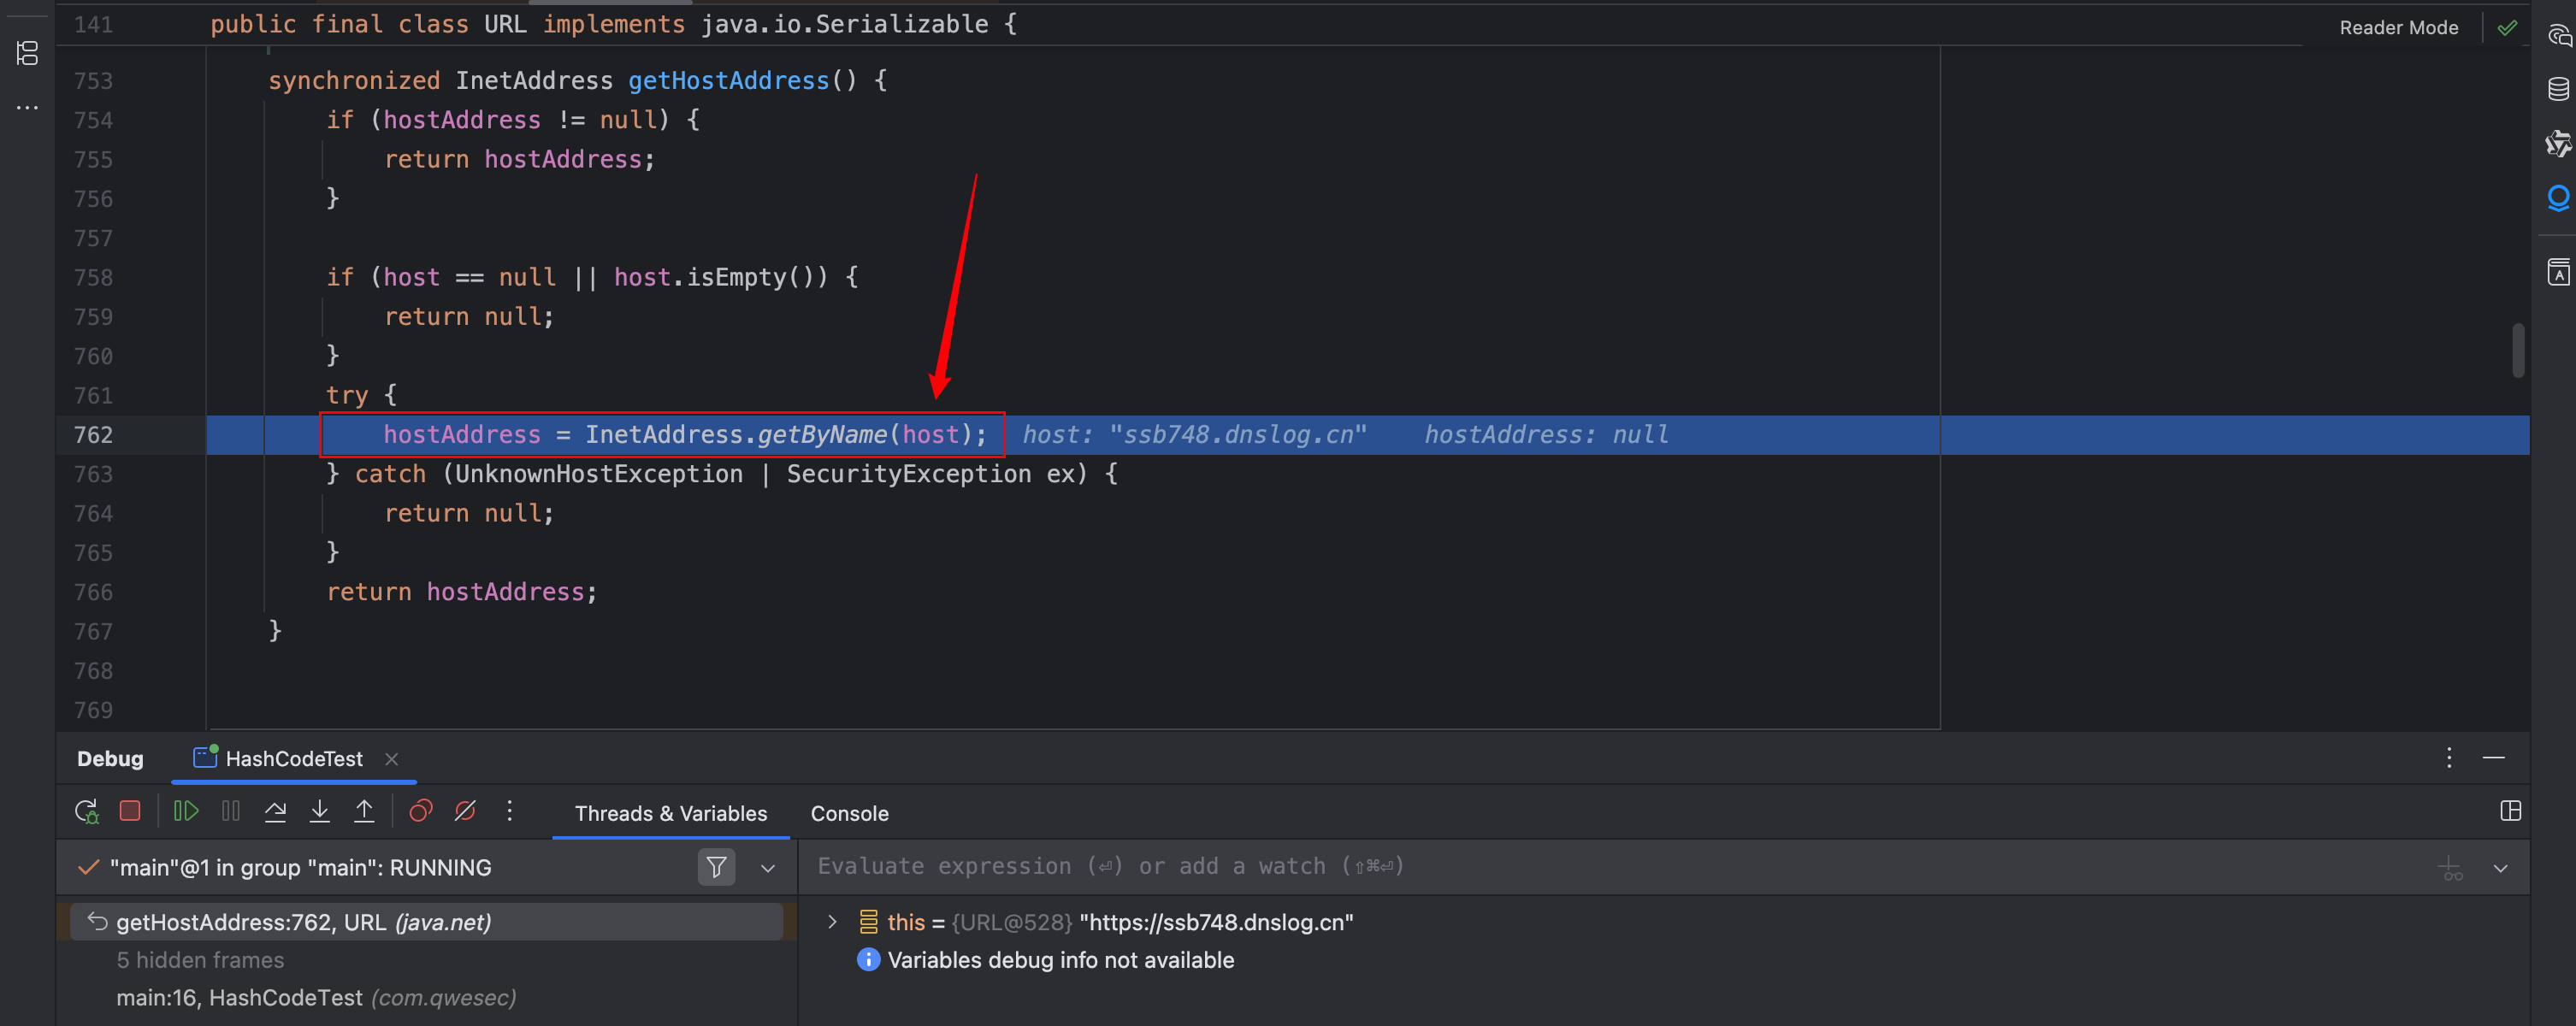Toggle the frames filter funnel button
This screenshot has width=2576, height=1026.
pos(716,867)
